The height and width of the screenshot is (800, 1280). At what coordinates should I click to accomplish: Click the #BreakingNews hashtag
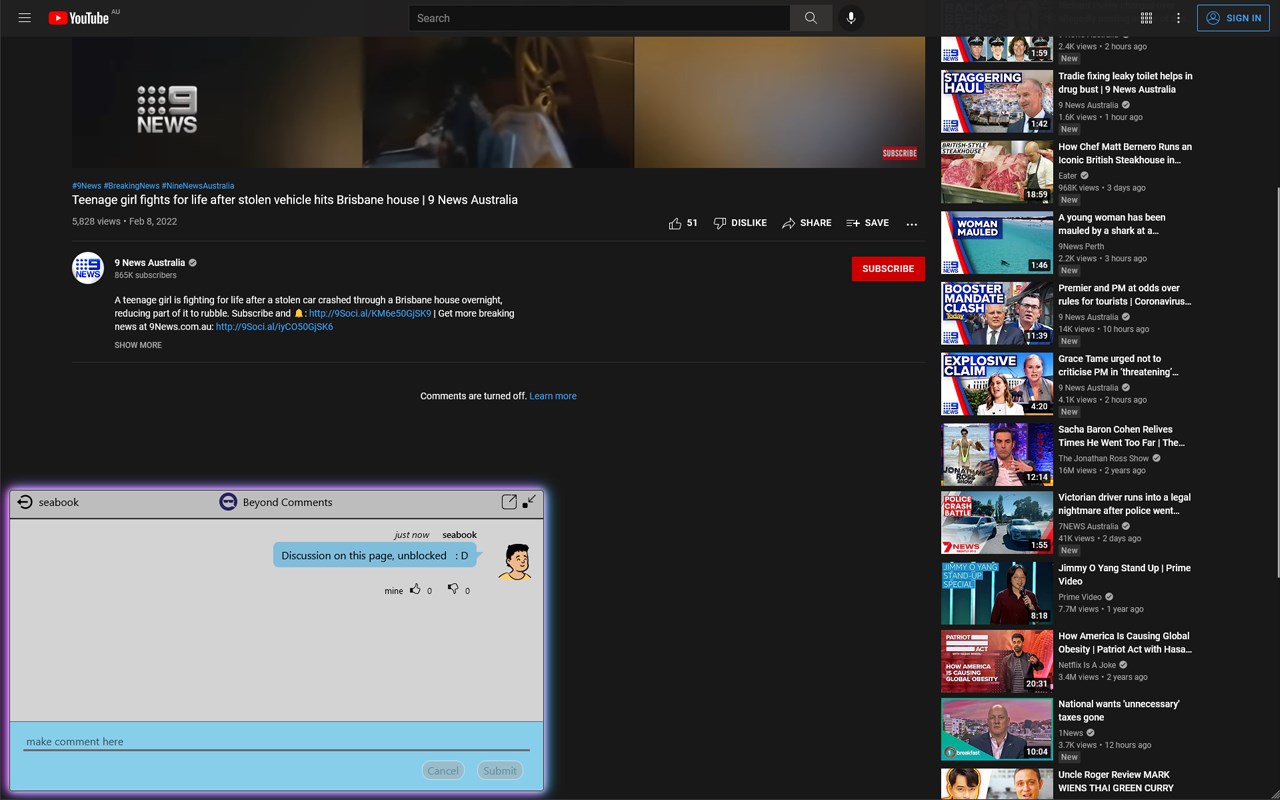[x=131, y=186]
